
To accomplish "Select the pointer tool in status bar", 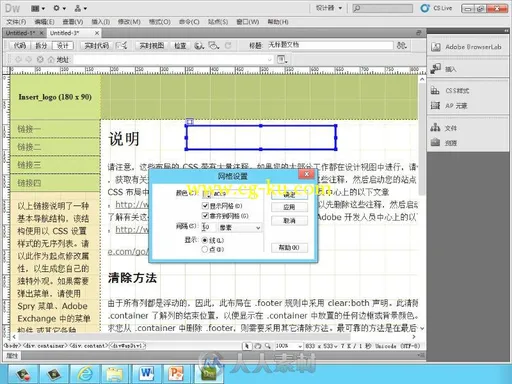I will click(x=247, y=346).
